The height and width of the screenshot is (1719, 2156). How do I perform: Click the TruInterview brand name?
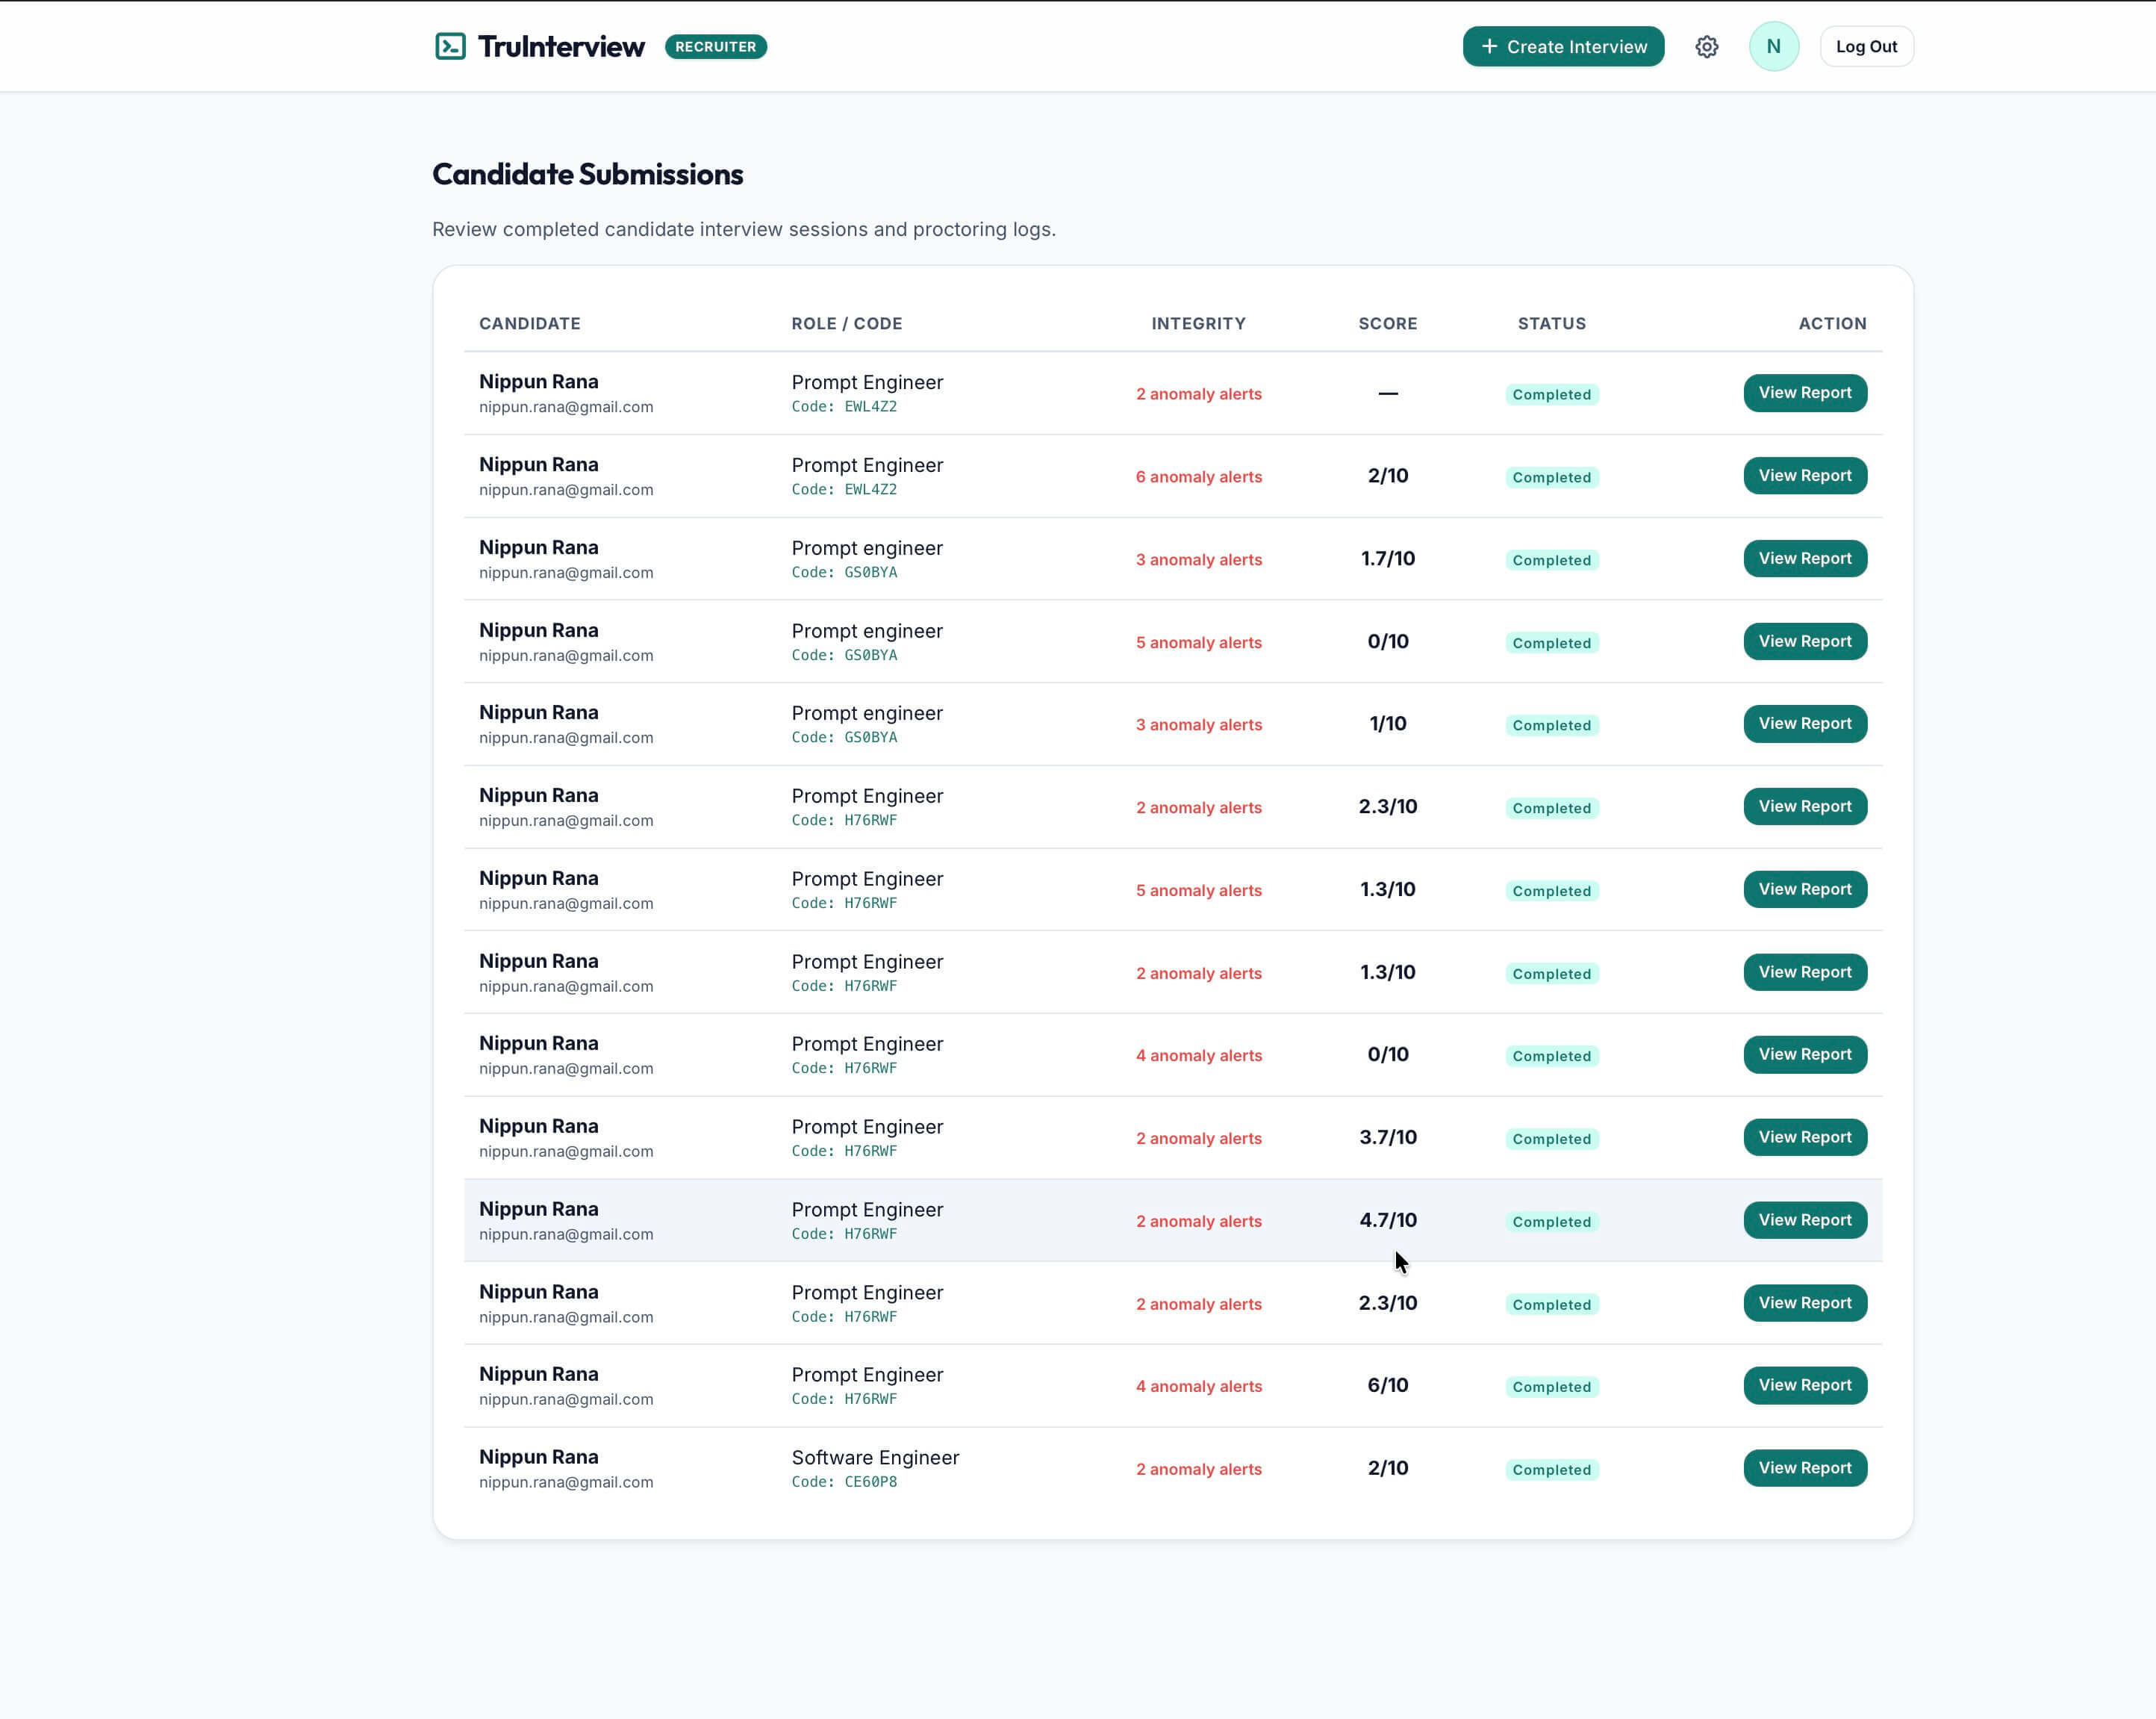[x=561, y=47]
